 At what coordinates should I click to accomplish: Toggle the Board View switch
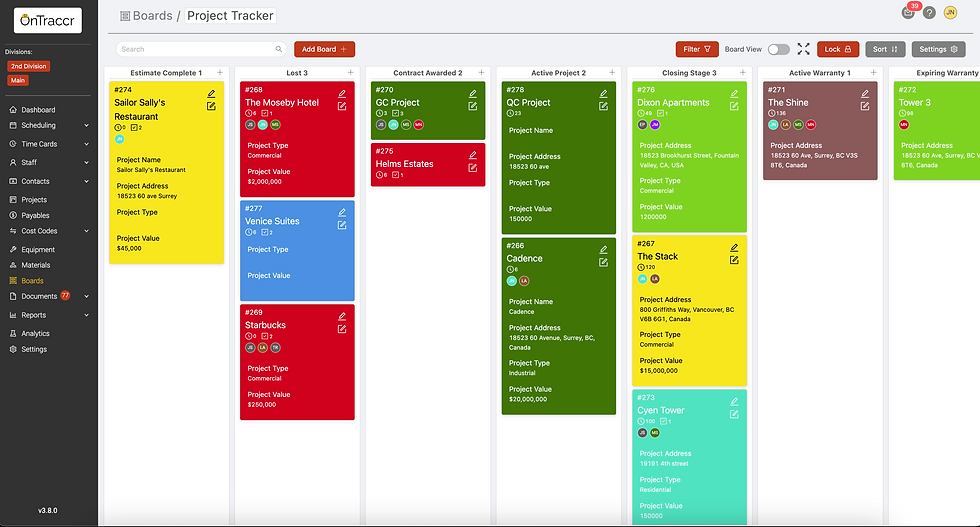779,49
